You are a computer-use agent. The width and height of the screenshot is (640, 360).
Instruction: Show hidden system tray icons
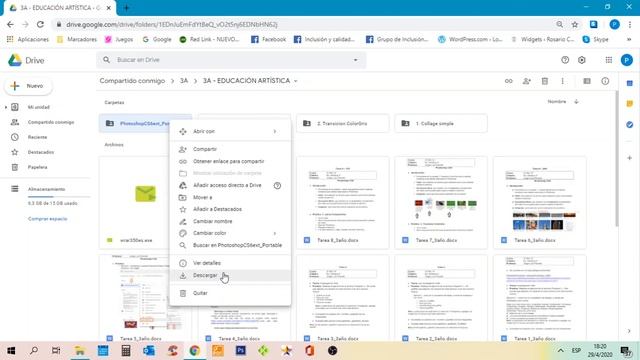point(561,350)
